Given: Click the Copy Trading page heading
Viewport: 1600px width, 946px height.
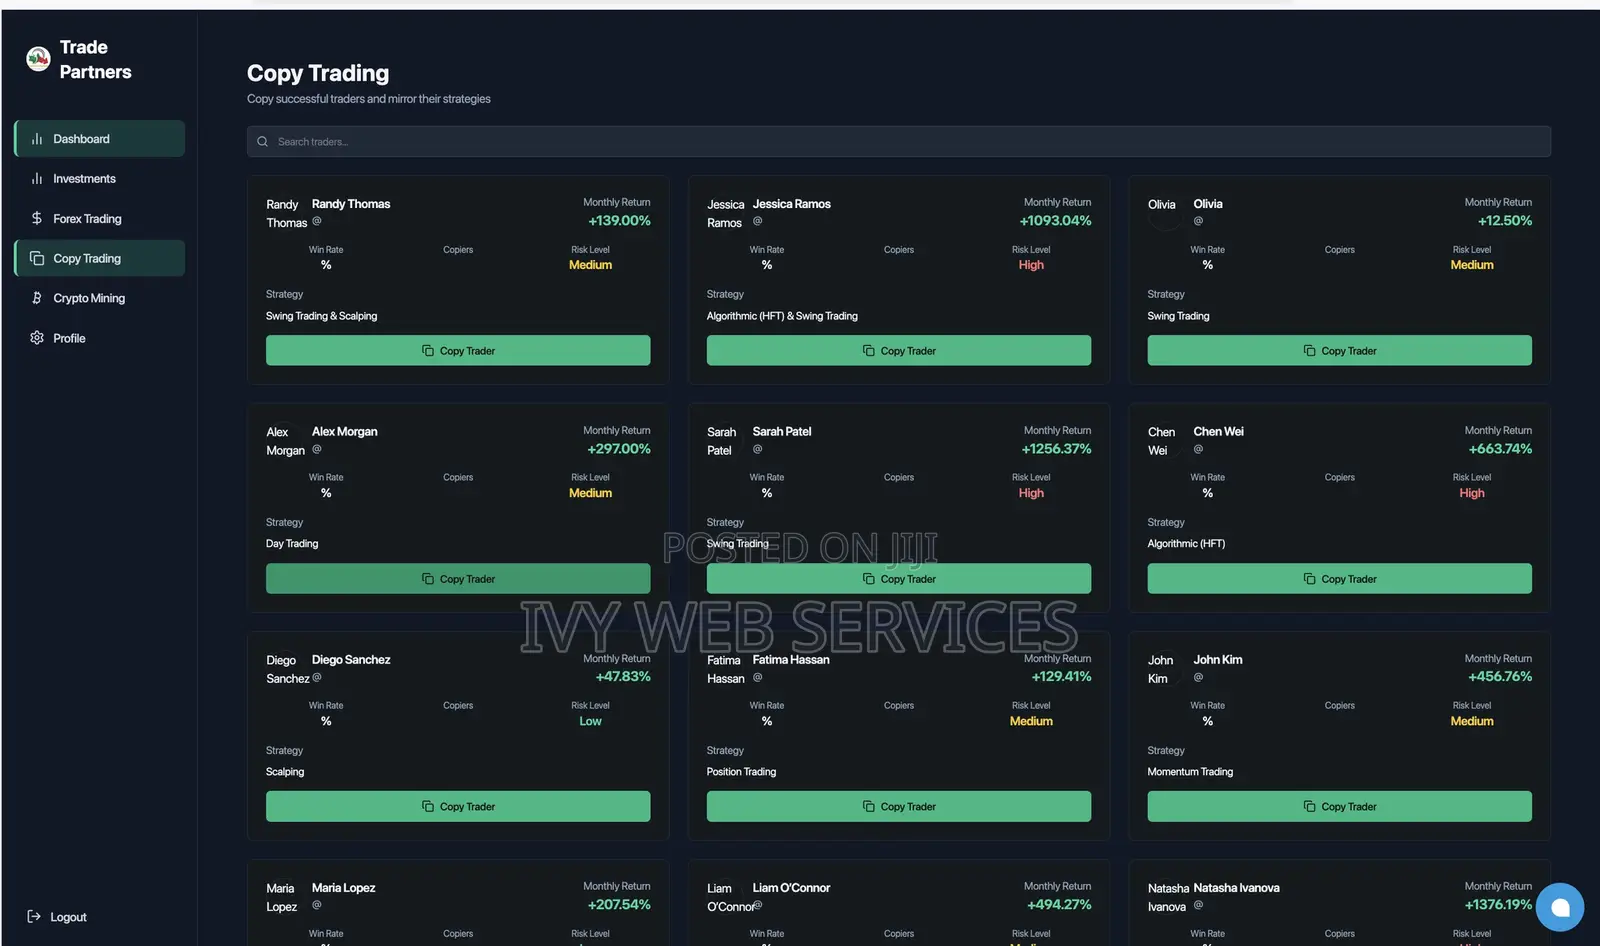Looking at the screenshot, I should [x=318, y=73].
